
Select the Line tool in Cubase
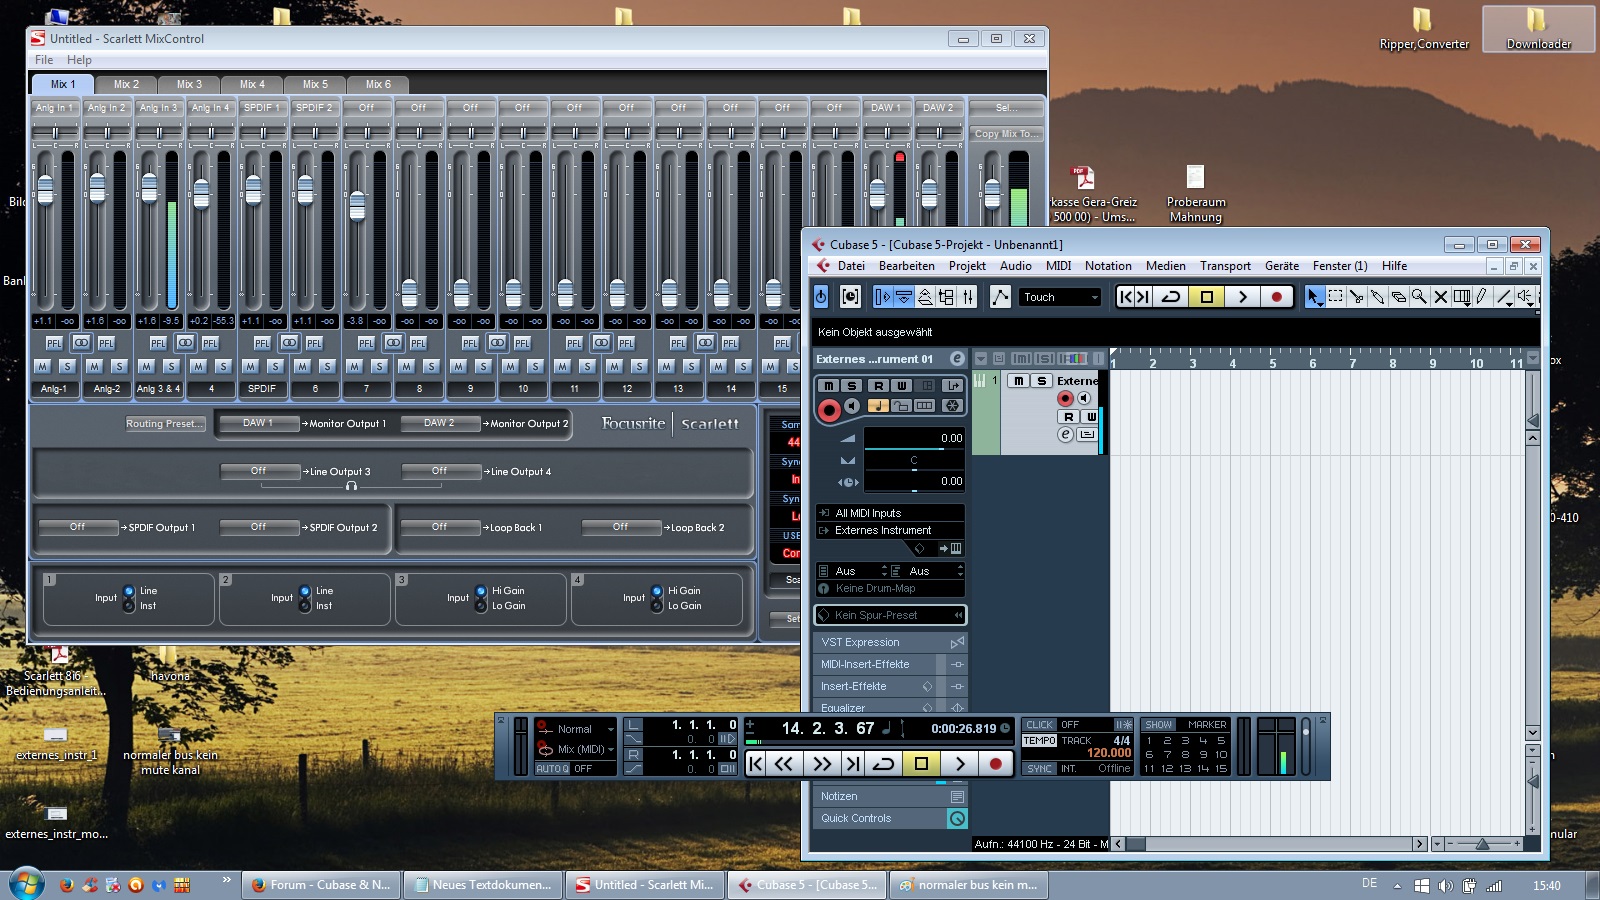pyautogui.click(x=1503, y=297)
